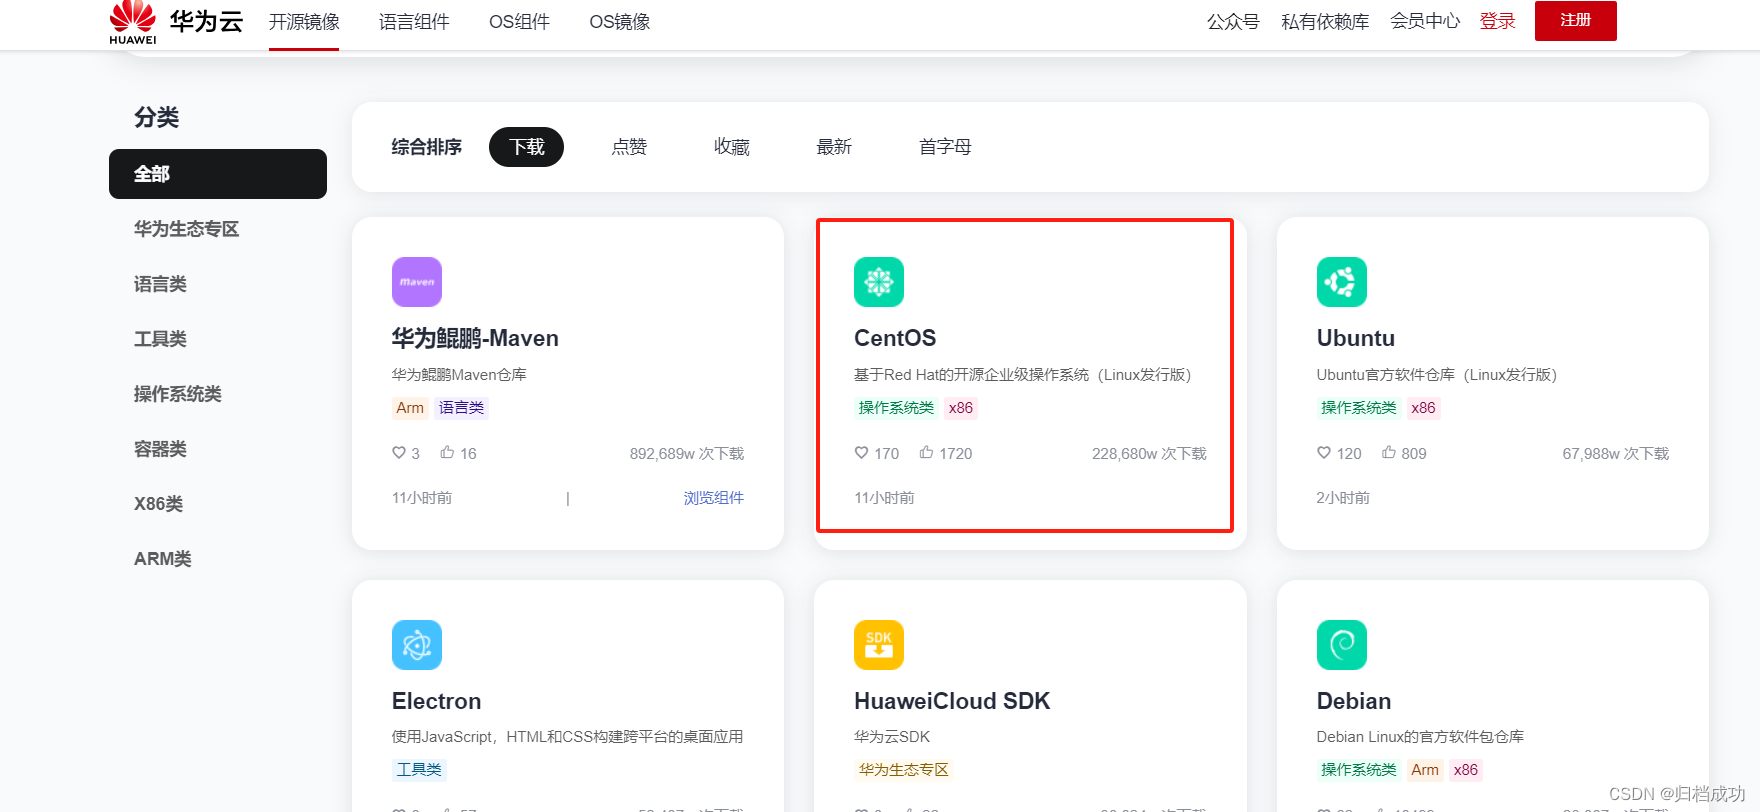
Task: Click CentOS card's 操作系统类 tag
Action: point(896,408)
